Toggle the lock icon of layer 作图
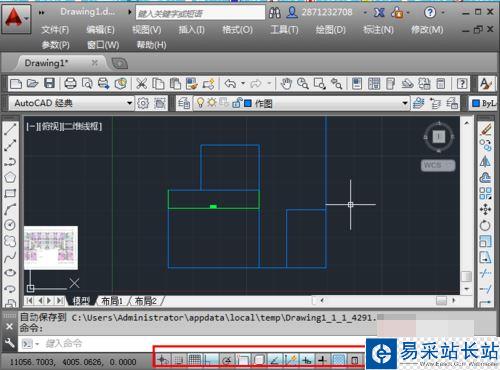The width and height of the screenshot is (500, 370). tap(237, 103)
